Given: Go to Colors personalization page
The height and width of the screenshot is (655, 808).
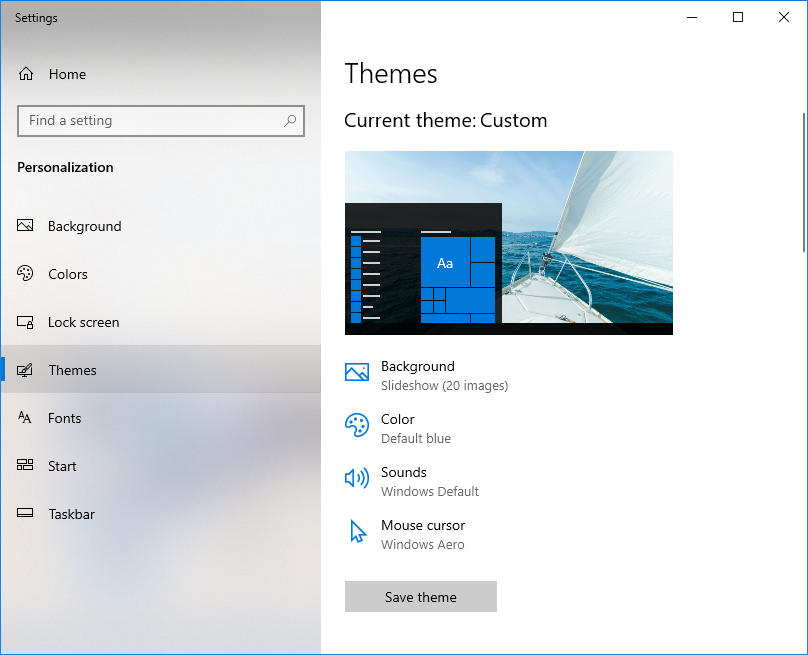Looking at the screenshot, I should click(x=161, y=274).
